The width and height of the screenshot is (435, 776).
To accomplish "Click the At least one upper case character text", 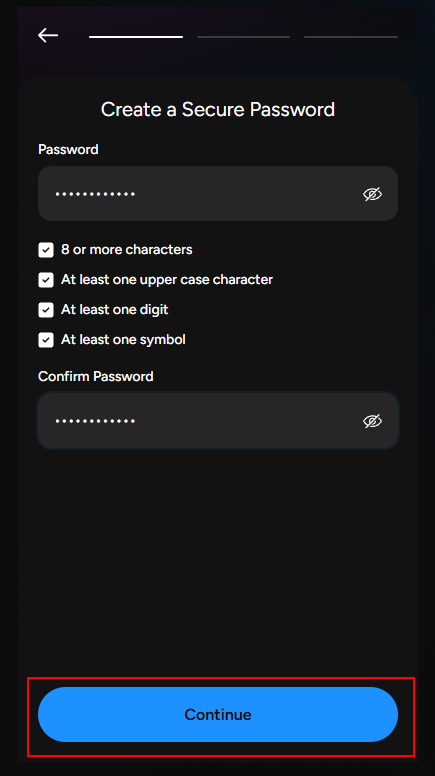I will [167, 280].
